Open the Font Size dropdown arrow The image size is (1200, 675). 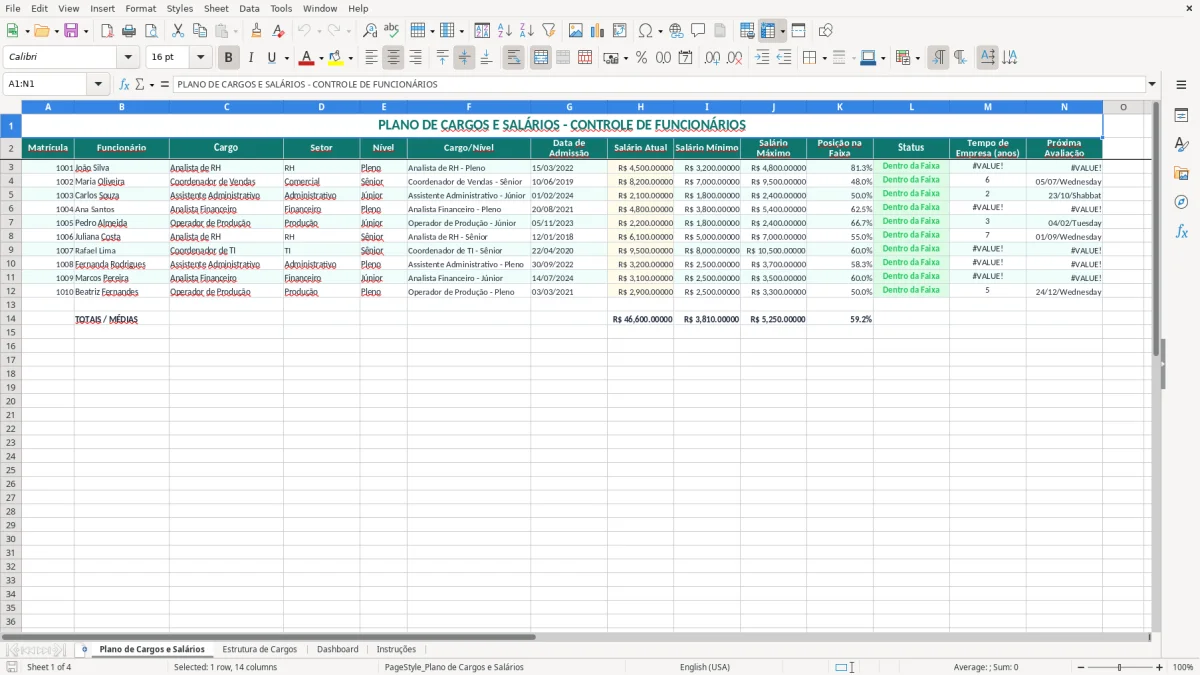pos(200,58)
